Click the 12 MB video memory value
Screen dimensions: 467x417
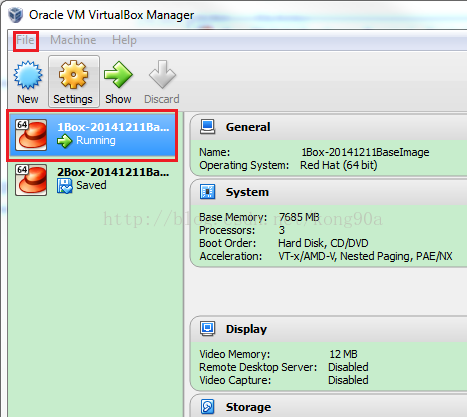tap(343, 354)
